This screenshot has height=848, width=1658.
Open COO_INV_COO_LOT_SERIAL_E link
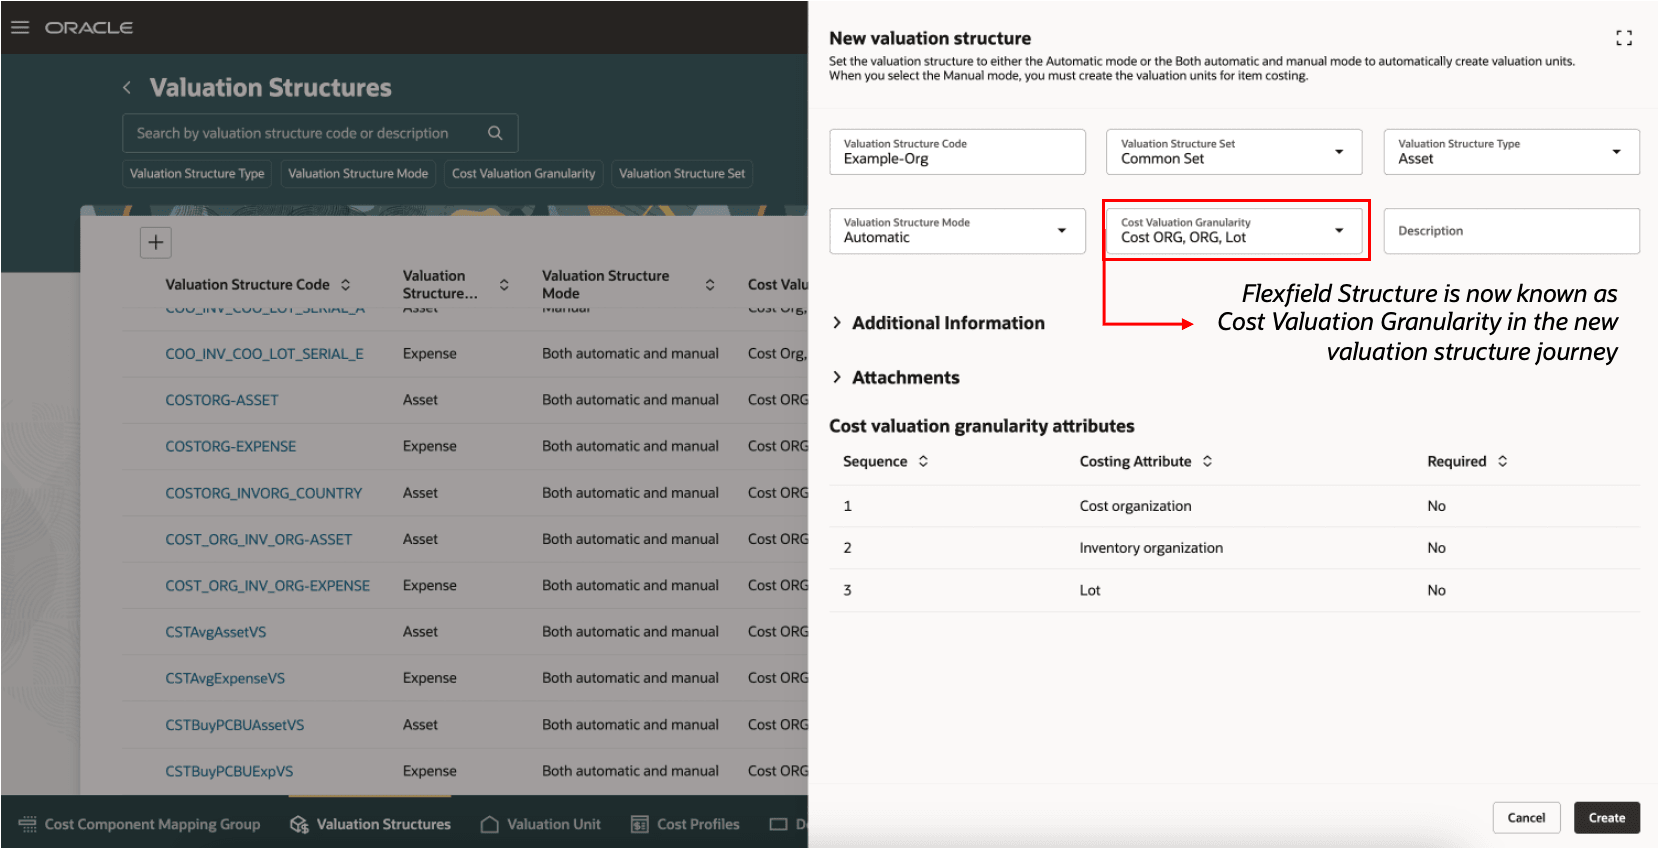click(264, 354)
